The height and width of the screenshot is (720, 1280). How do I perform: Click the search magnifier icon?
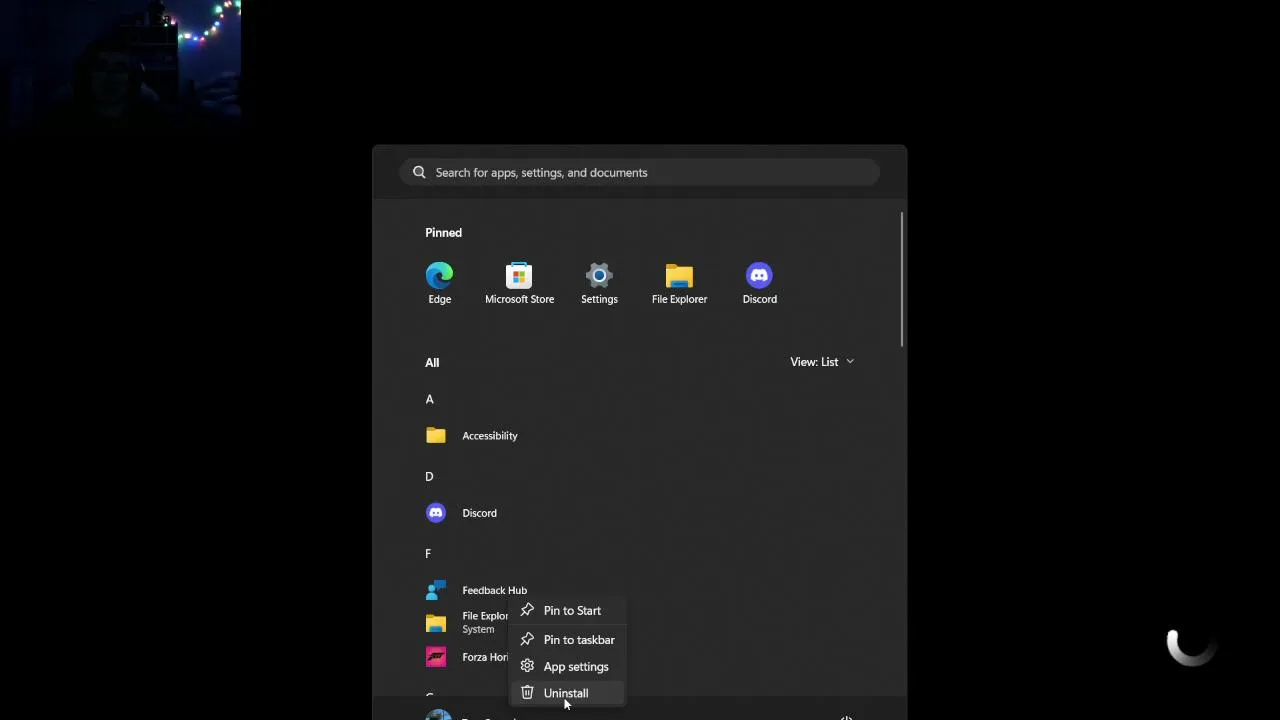tap(419, 172)
